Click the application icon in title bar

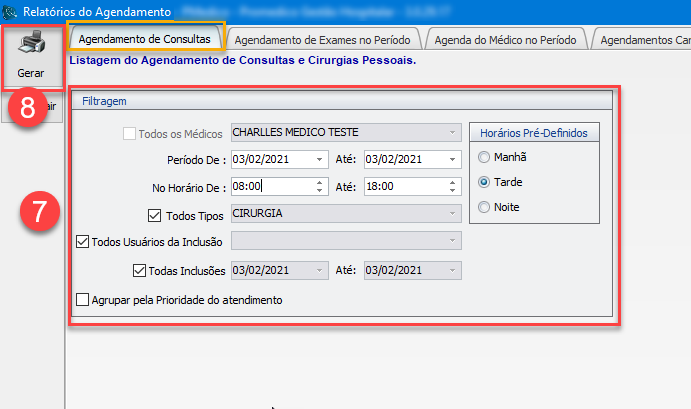click(10, 10)
